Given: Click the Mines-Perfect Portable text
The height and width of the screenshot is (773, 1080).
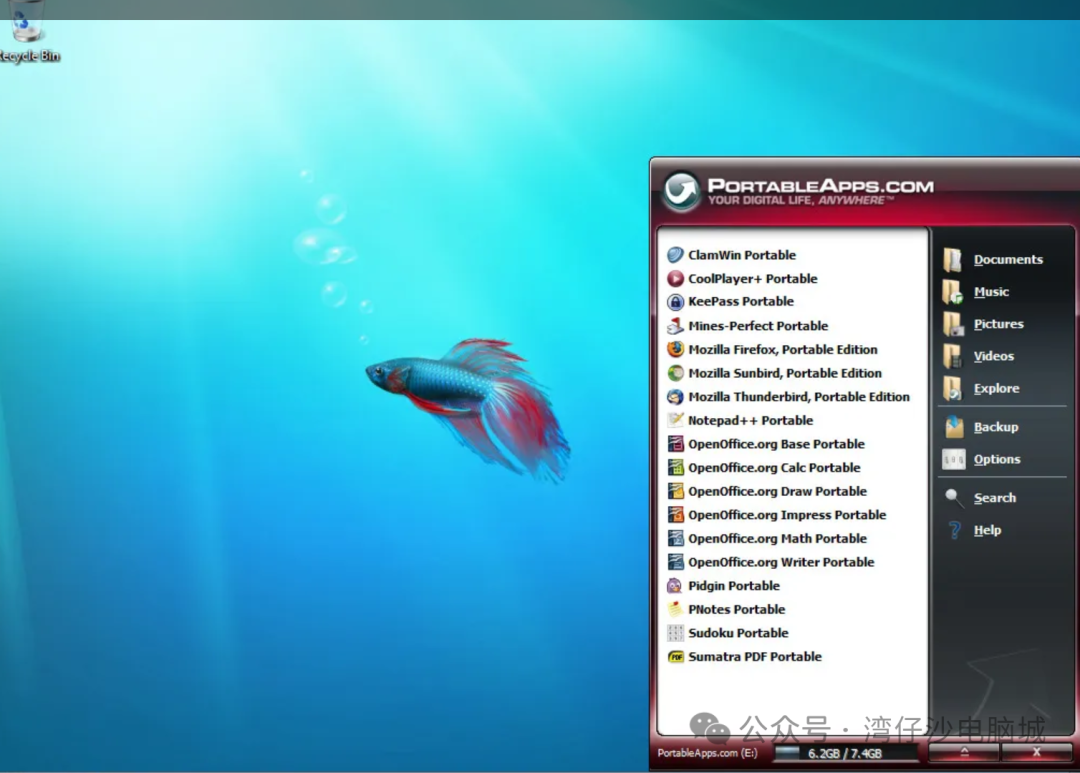Looking at the screenshot, I should [758, 326].
